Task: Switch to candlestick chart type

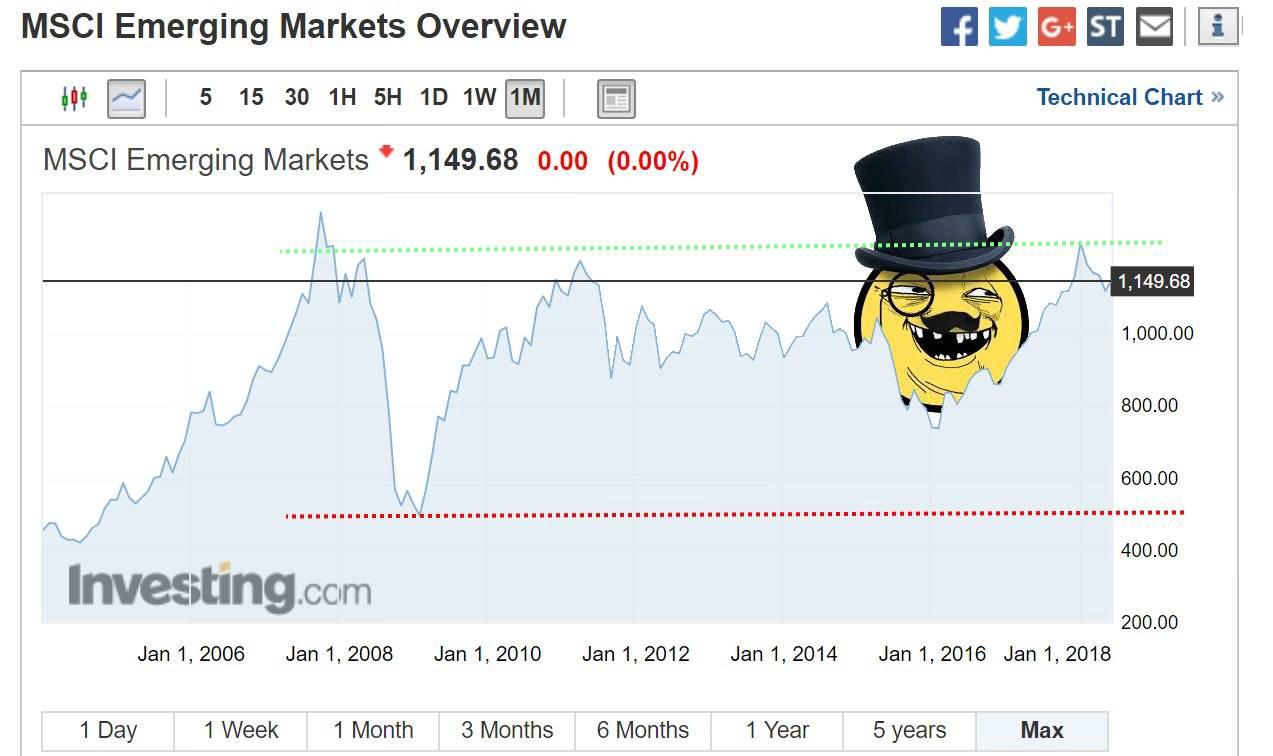Action: click(74, 98)
